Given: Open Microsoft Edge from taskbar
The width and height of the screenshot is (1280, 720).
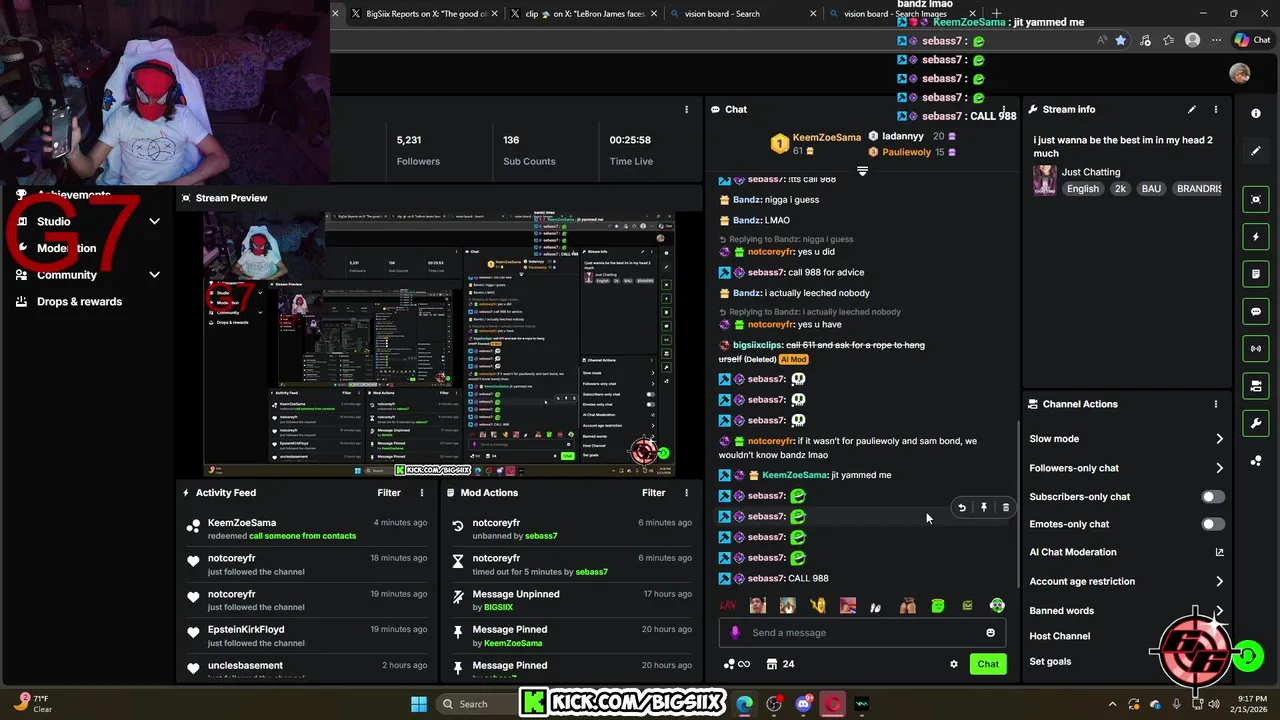Looking at the screenshot, I should coord(745,704).
